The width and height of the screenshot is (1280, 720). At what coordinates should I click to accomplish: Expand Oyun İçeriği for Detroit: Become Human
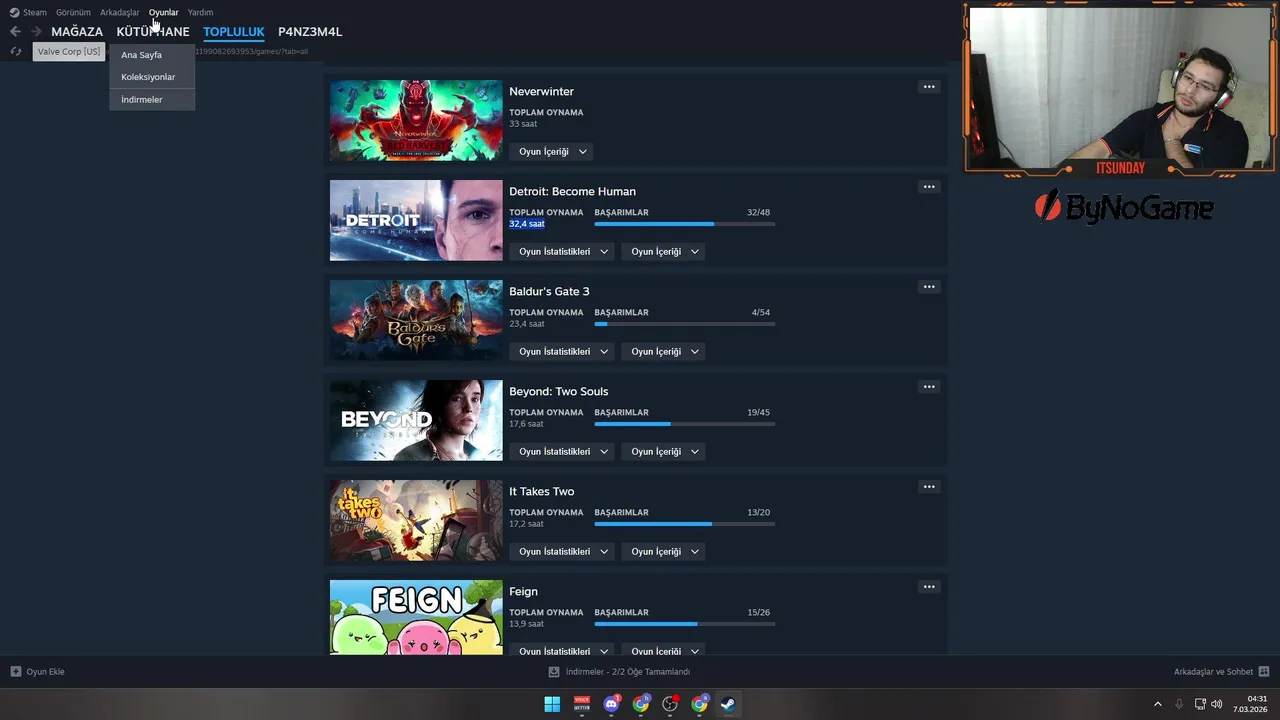(x=664, y=252)
